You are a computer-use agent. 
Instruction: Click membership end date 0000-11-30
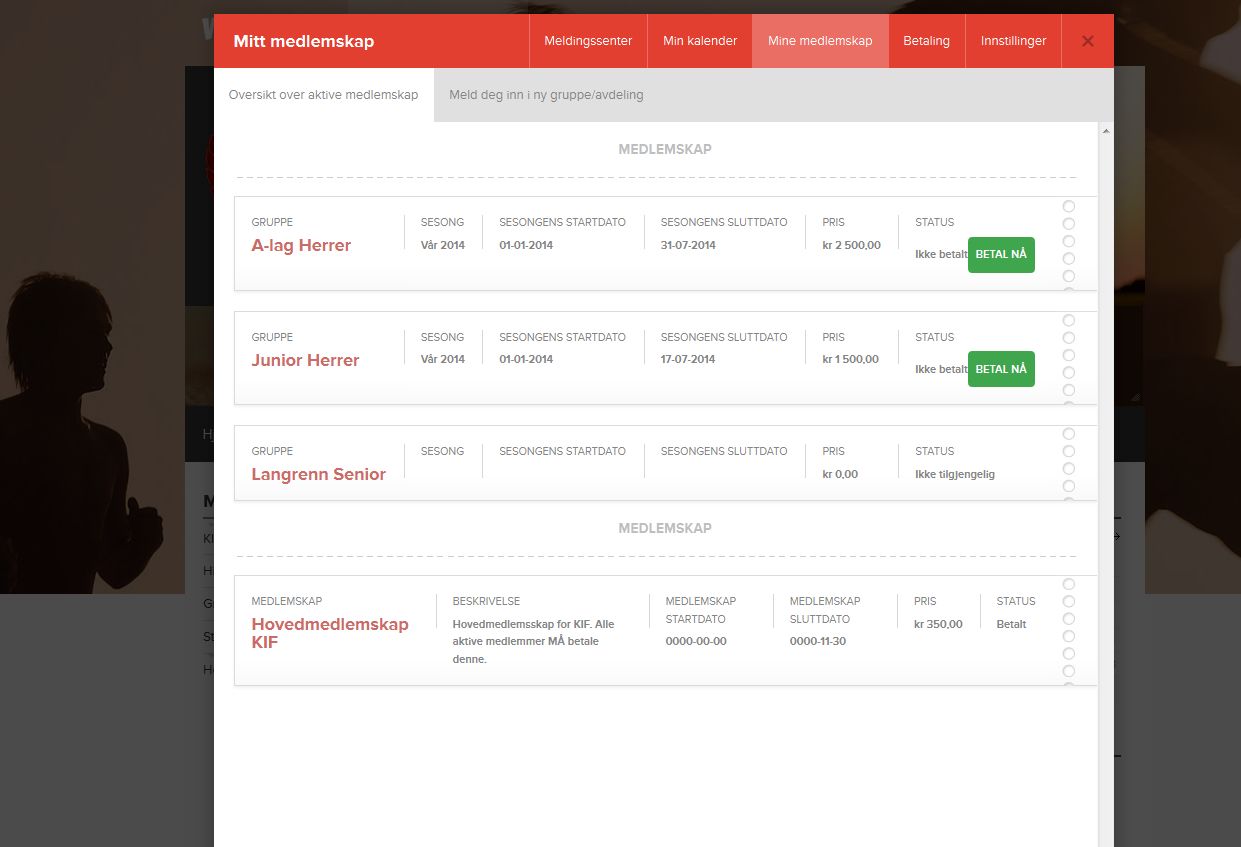(818, 641)
